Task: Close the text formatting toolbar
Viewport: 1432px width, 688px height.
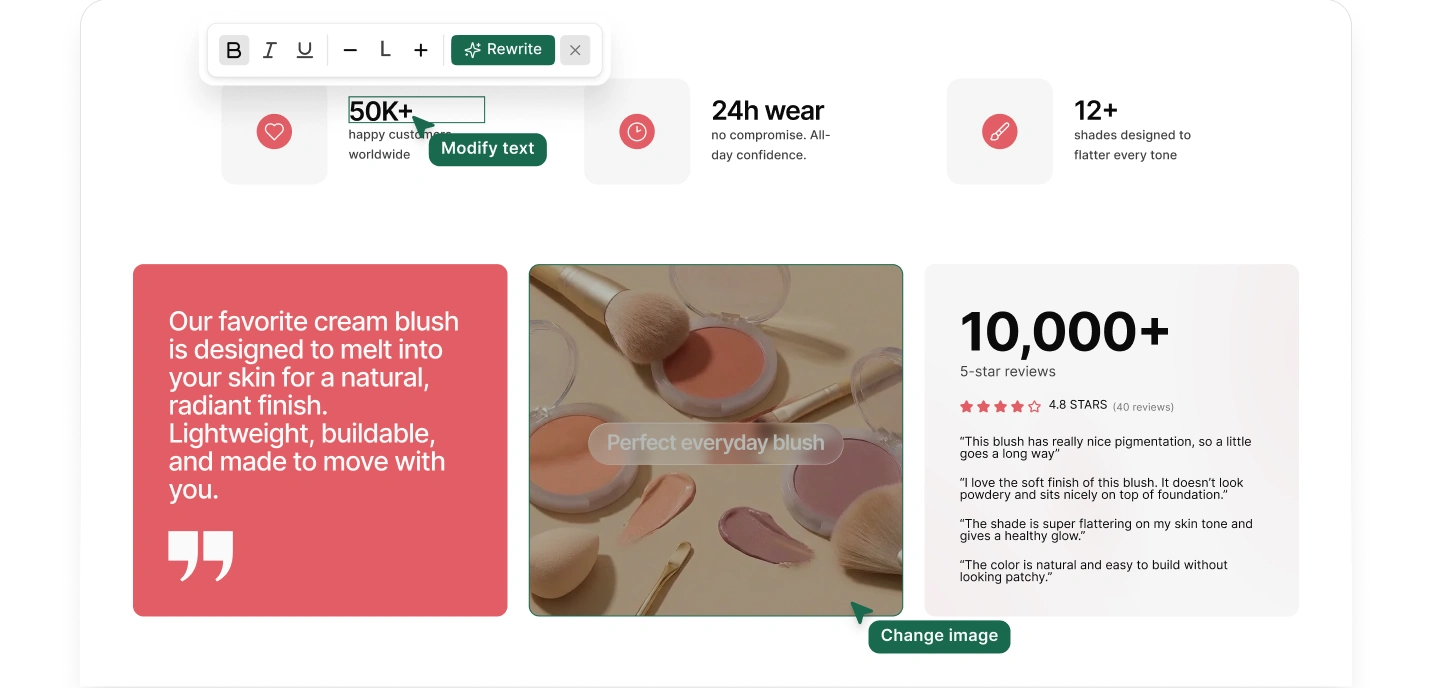Action: 575,50
